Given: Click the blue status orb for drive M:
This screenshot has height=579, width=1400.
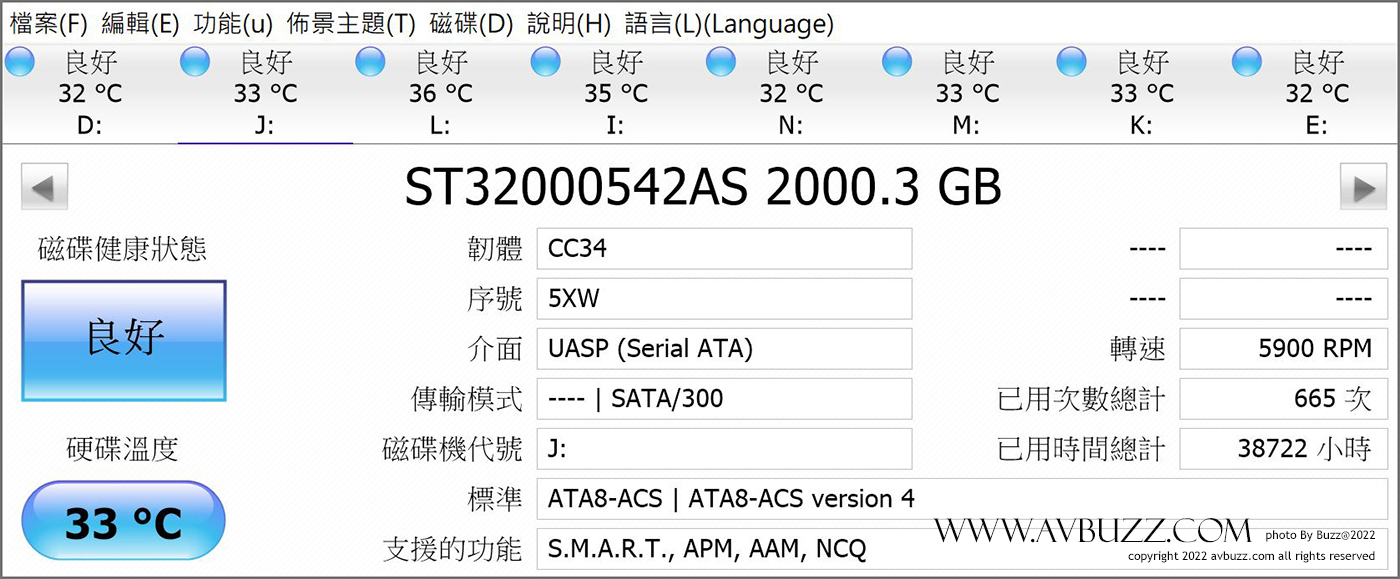Looking at the screenshot, I should [x=897, y=62].
